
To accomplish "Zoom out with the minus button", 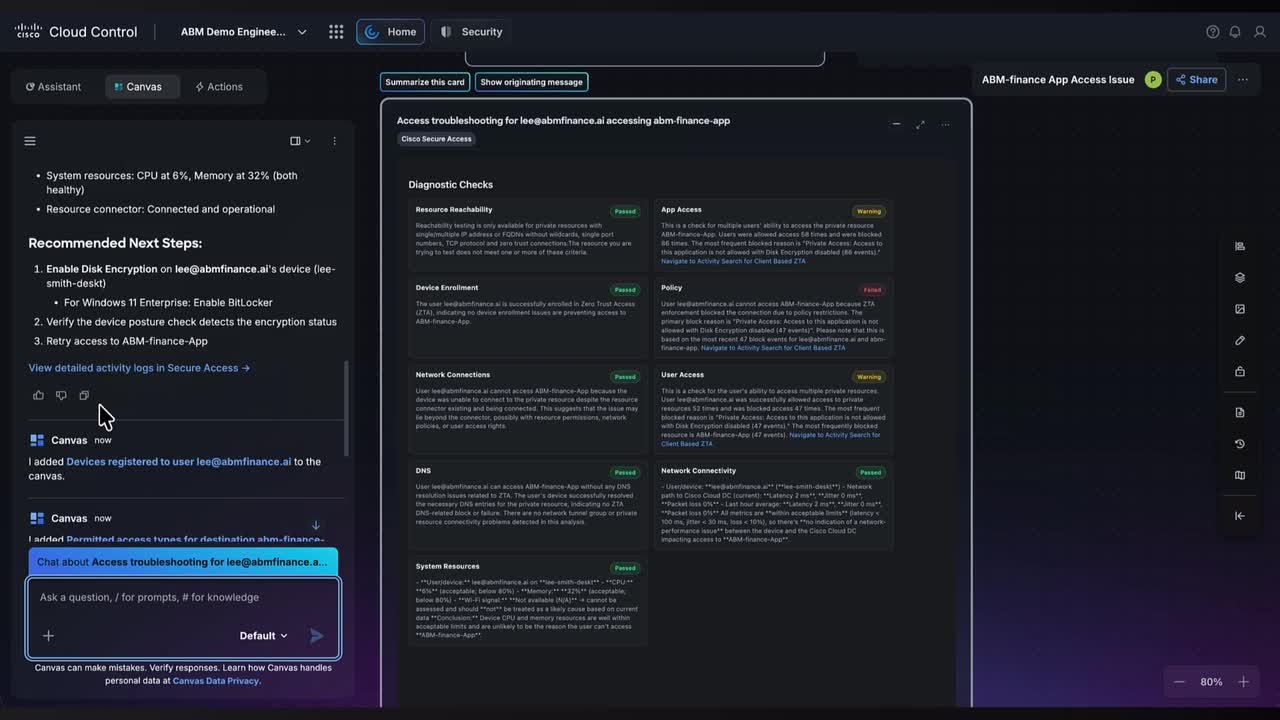I will coord(1179,682).
